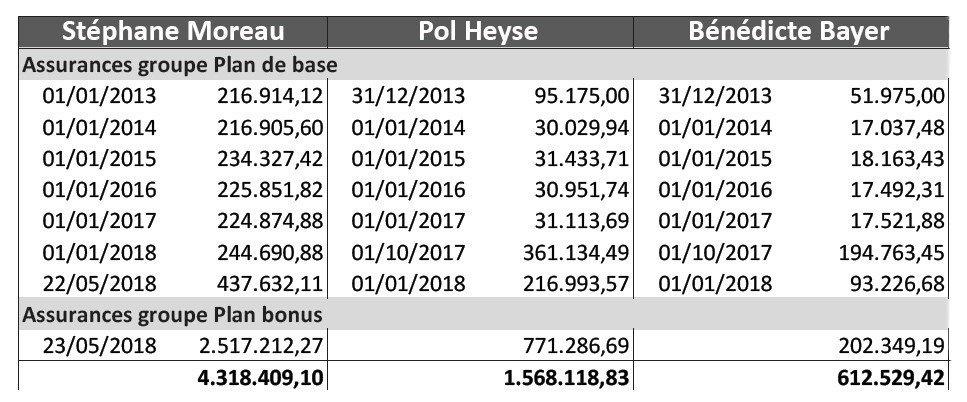The image size is (967, 402).
Task: Select the Pol Heyse header cell
Action: pyautogui.click(x=480, y=32)
